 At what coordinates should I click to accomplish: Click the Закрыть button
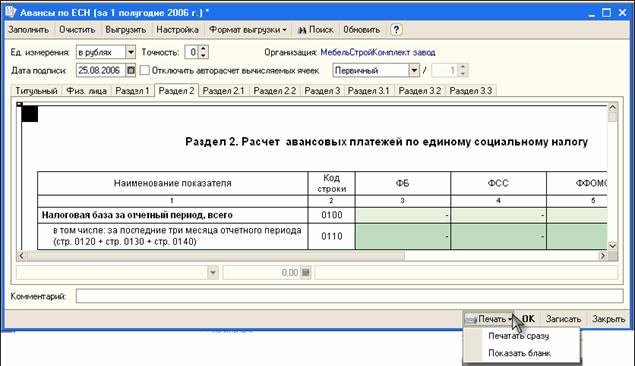pos(608,319)
